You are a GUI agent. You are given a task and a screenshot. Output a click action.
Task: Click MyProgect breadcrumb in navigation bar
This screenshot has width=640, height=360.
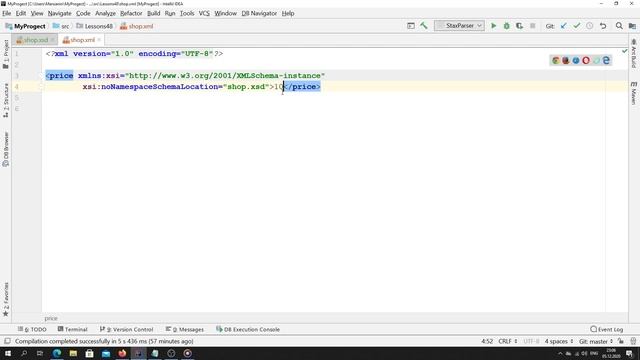click(x=25, y=26)
